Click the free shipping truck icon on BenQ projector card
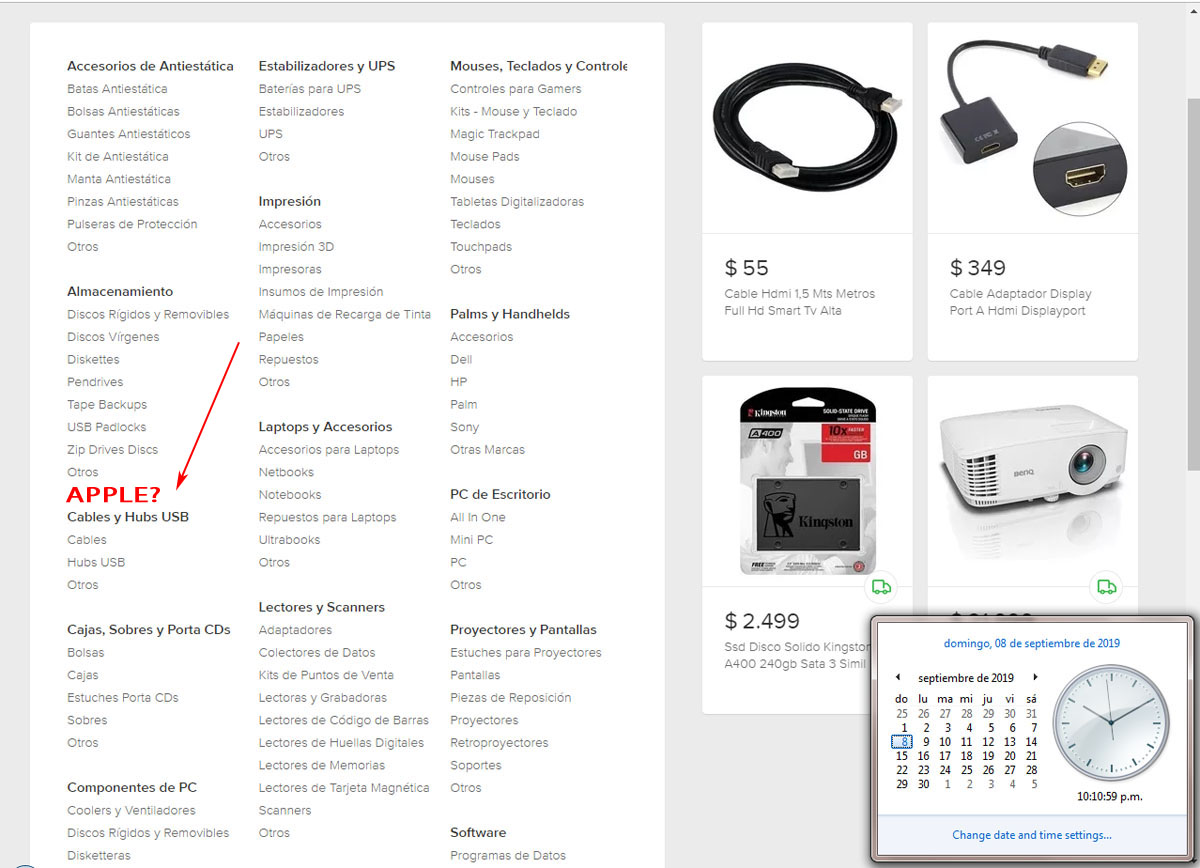1200x868 pixels. (1106, 587)
